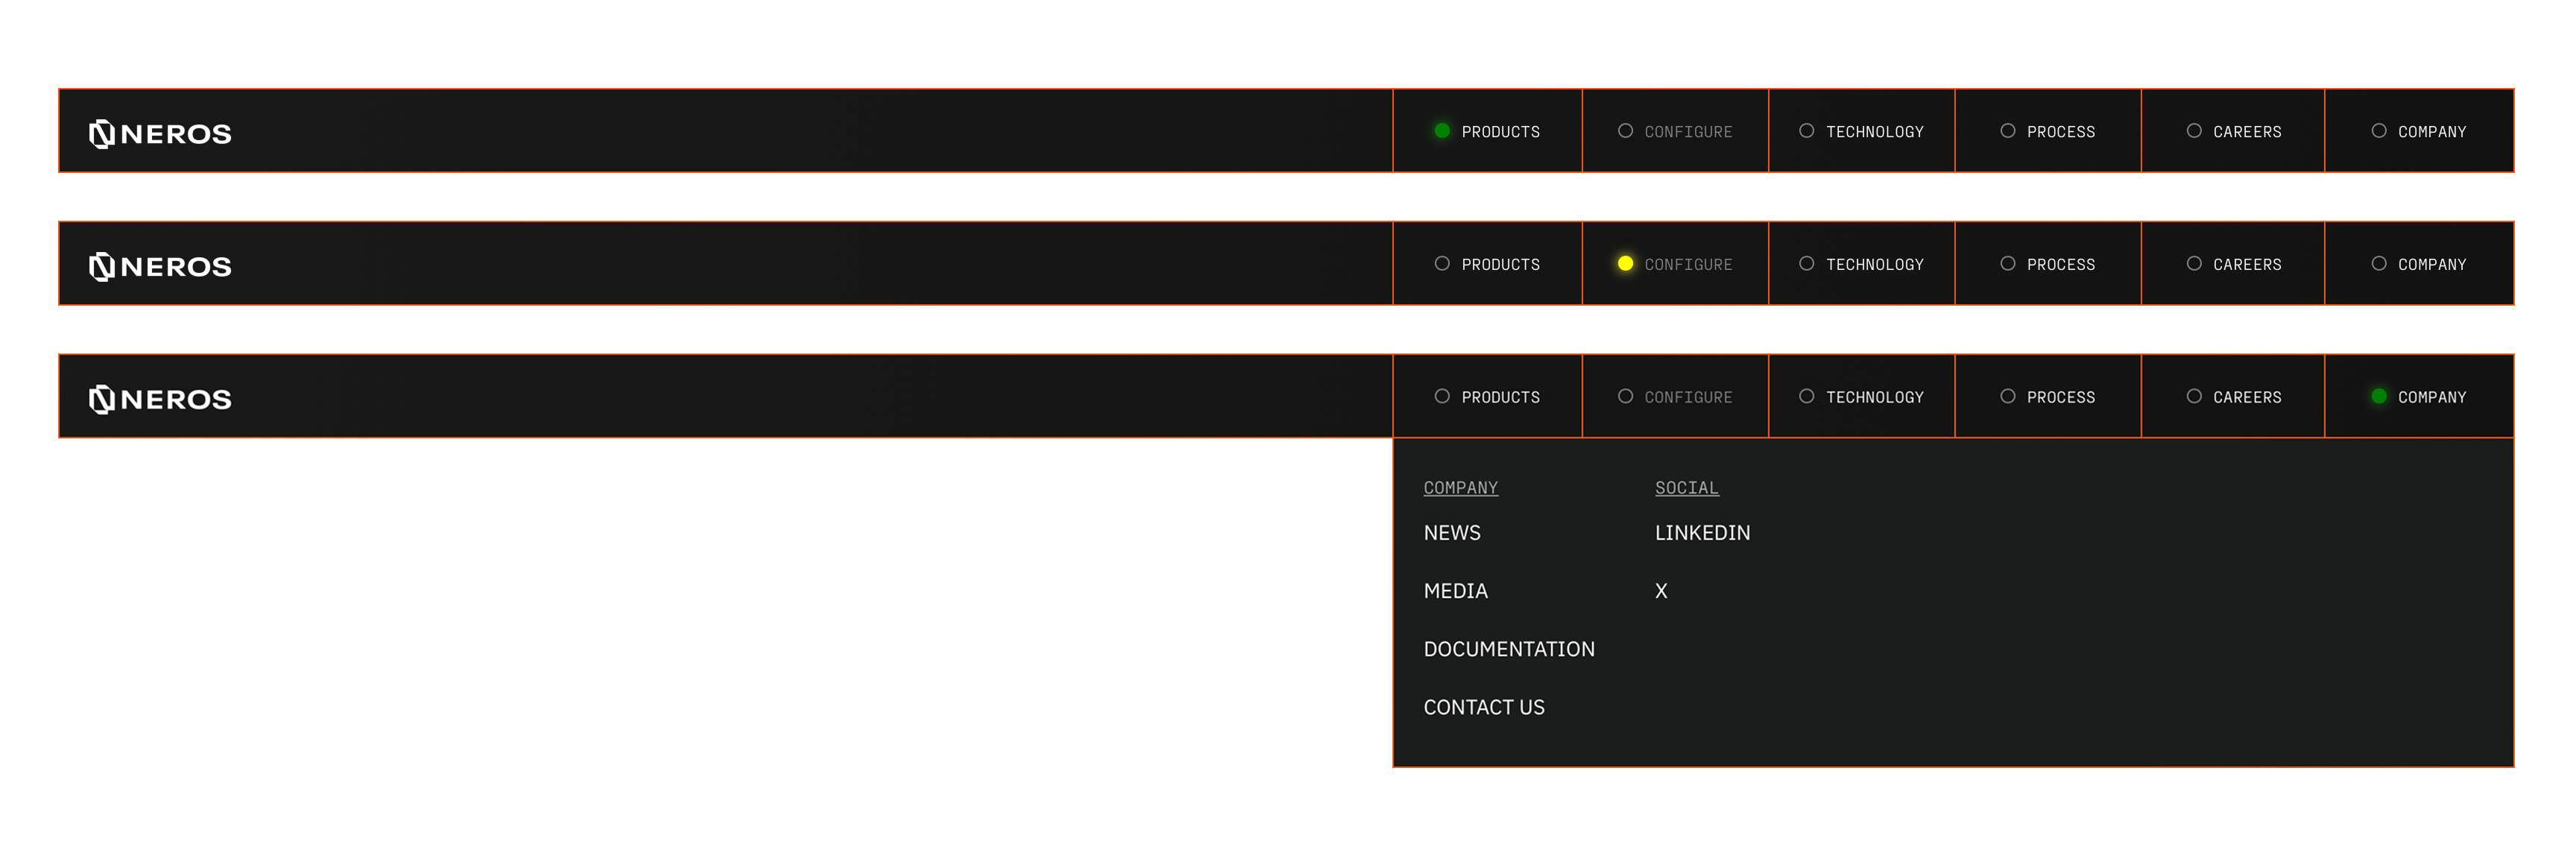Click Contact Us in the dropdown
This screenshot has width=2576, height=856.
1483,707
